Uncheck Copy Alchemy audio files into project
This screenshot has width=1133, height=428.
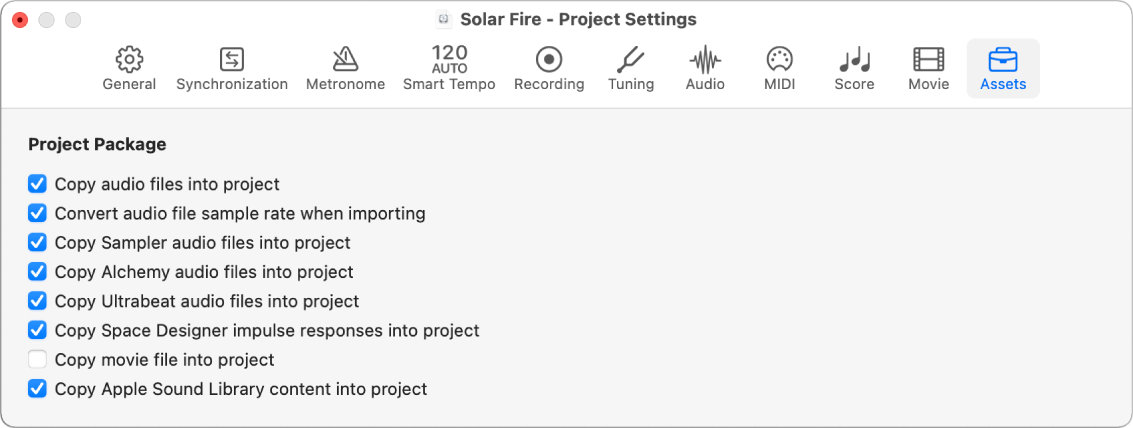tap(38, 271)
